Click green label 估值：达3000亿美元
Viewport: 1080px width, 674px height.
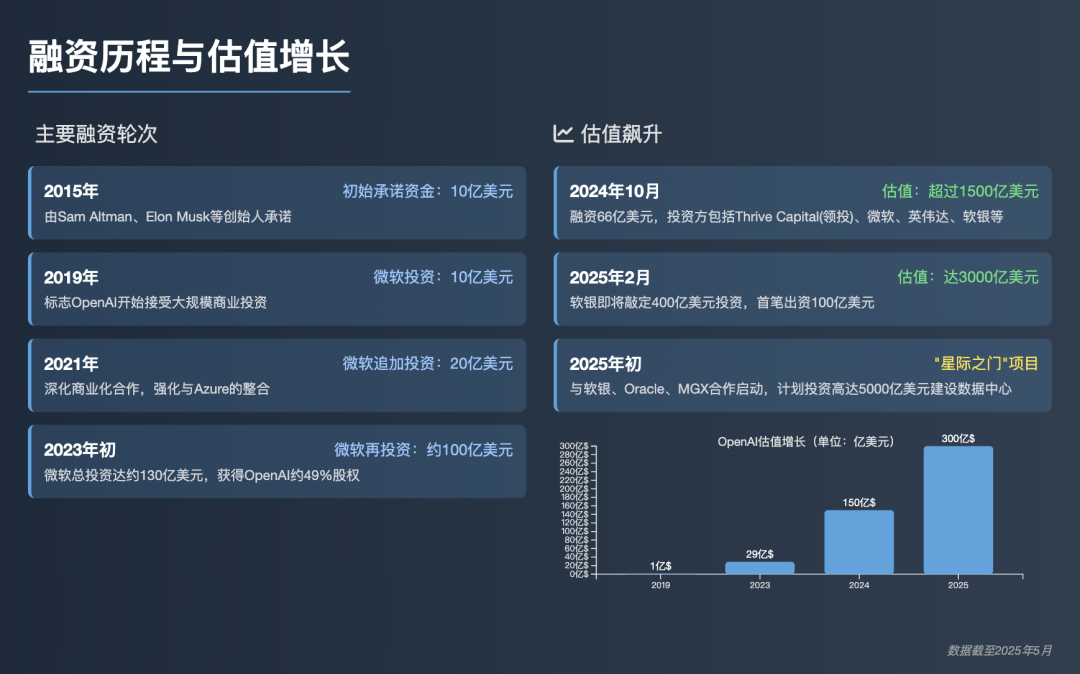point(968,277)
